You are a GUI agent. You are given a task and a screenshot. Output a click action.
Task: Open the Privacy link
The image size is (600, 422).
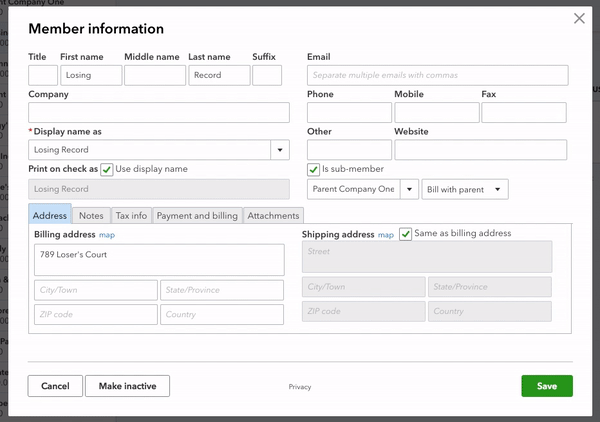(x=300, y=387)
